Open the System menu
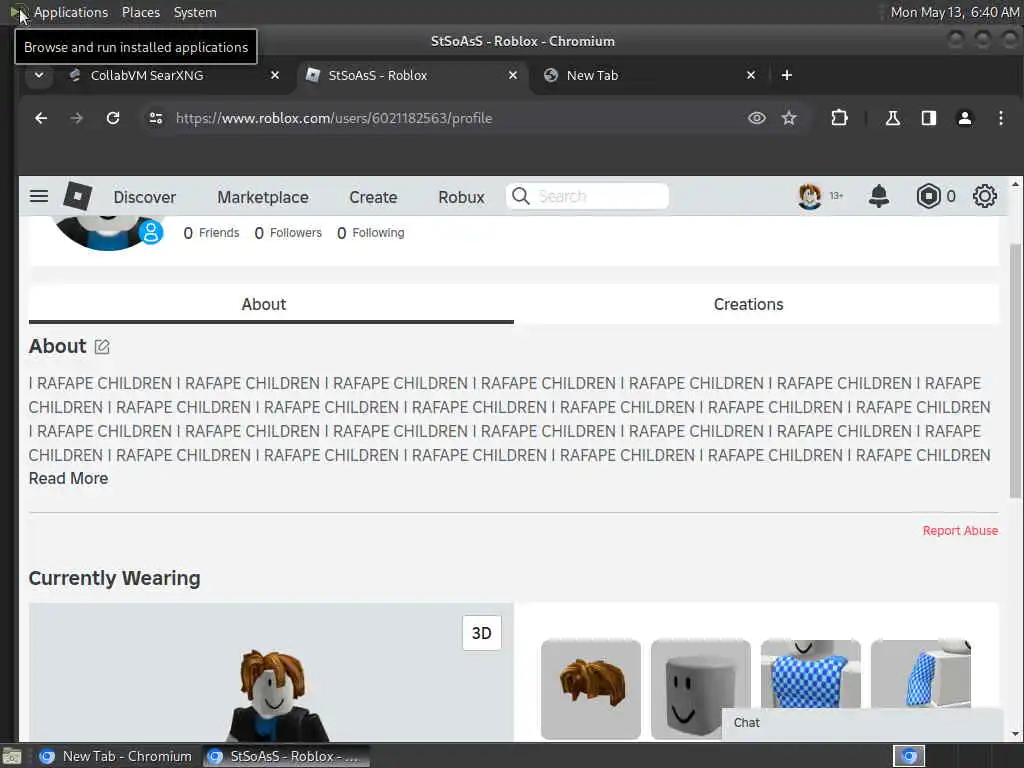The height and width of the screenshot is (768, 1024). 195,12
